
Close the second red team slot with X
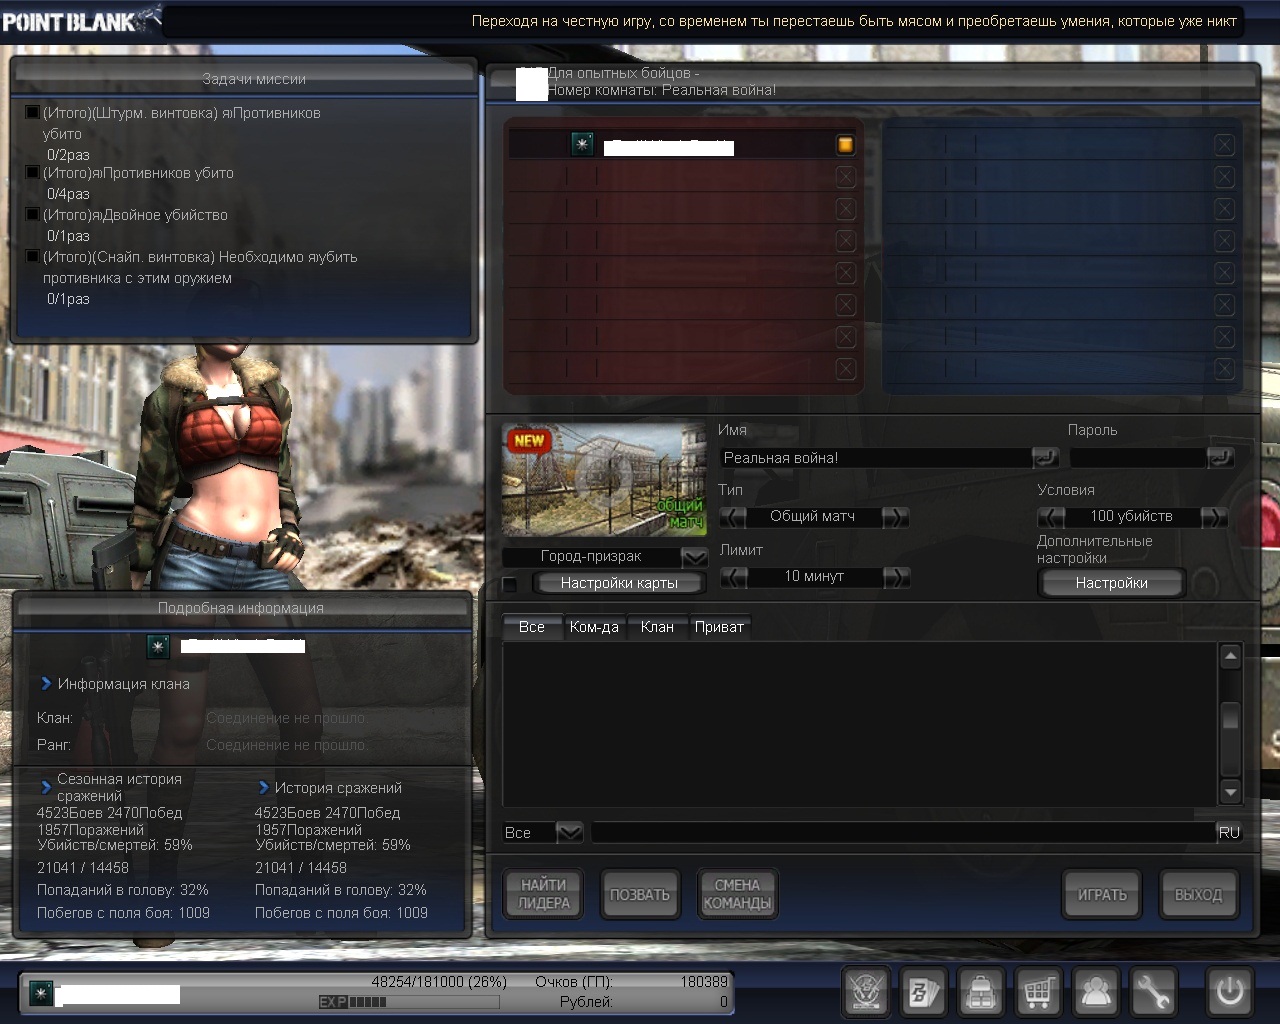[845, 177]
